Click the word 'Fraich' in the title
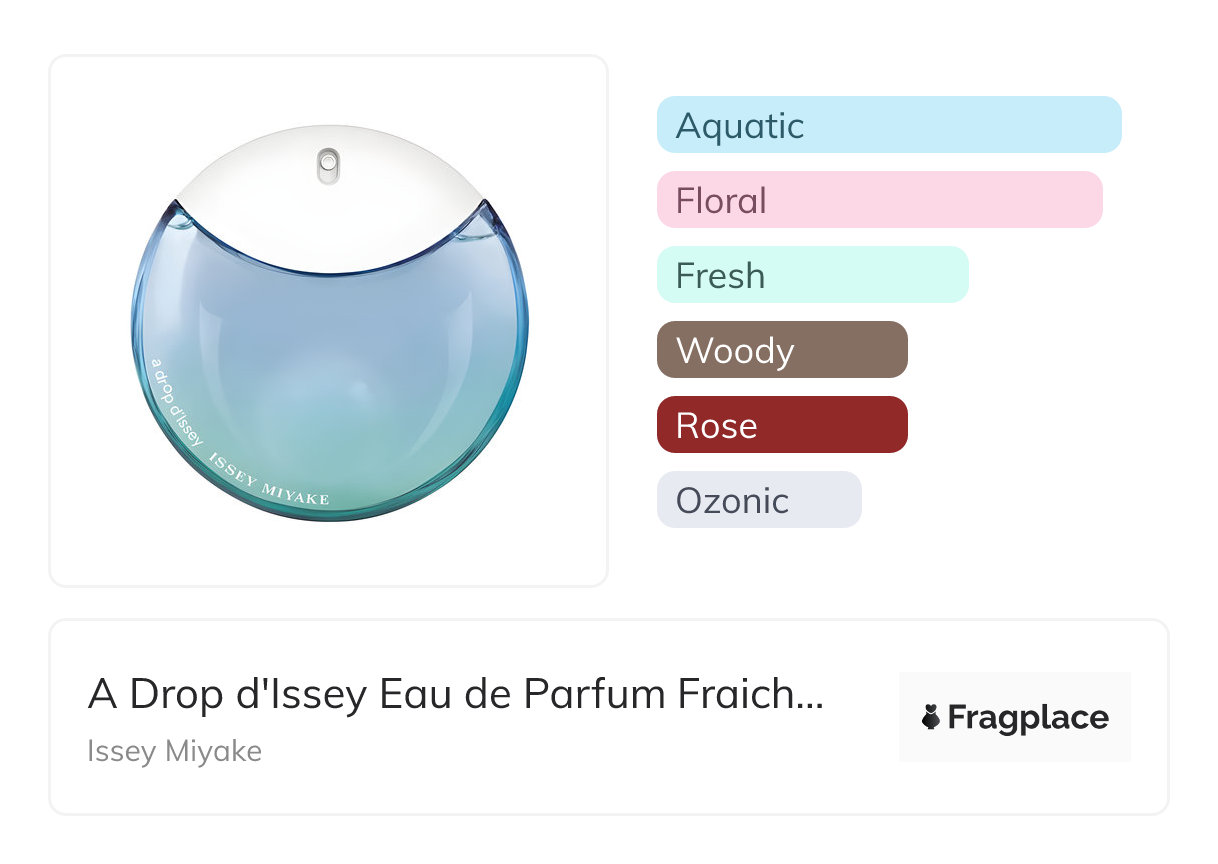This screenshot has width=1218, height=864. (733, 694)
